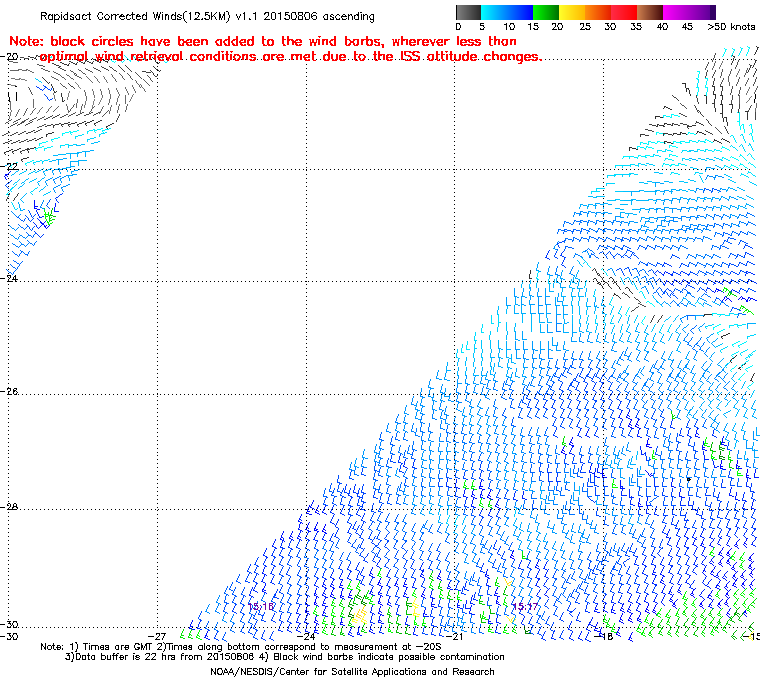Click the black circle wind barb marker
The height and width of the screenshot is (688, 760).
(x=689, y=480)
